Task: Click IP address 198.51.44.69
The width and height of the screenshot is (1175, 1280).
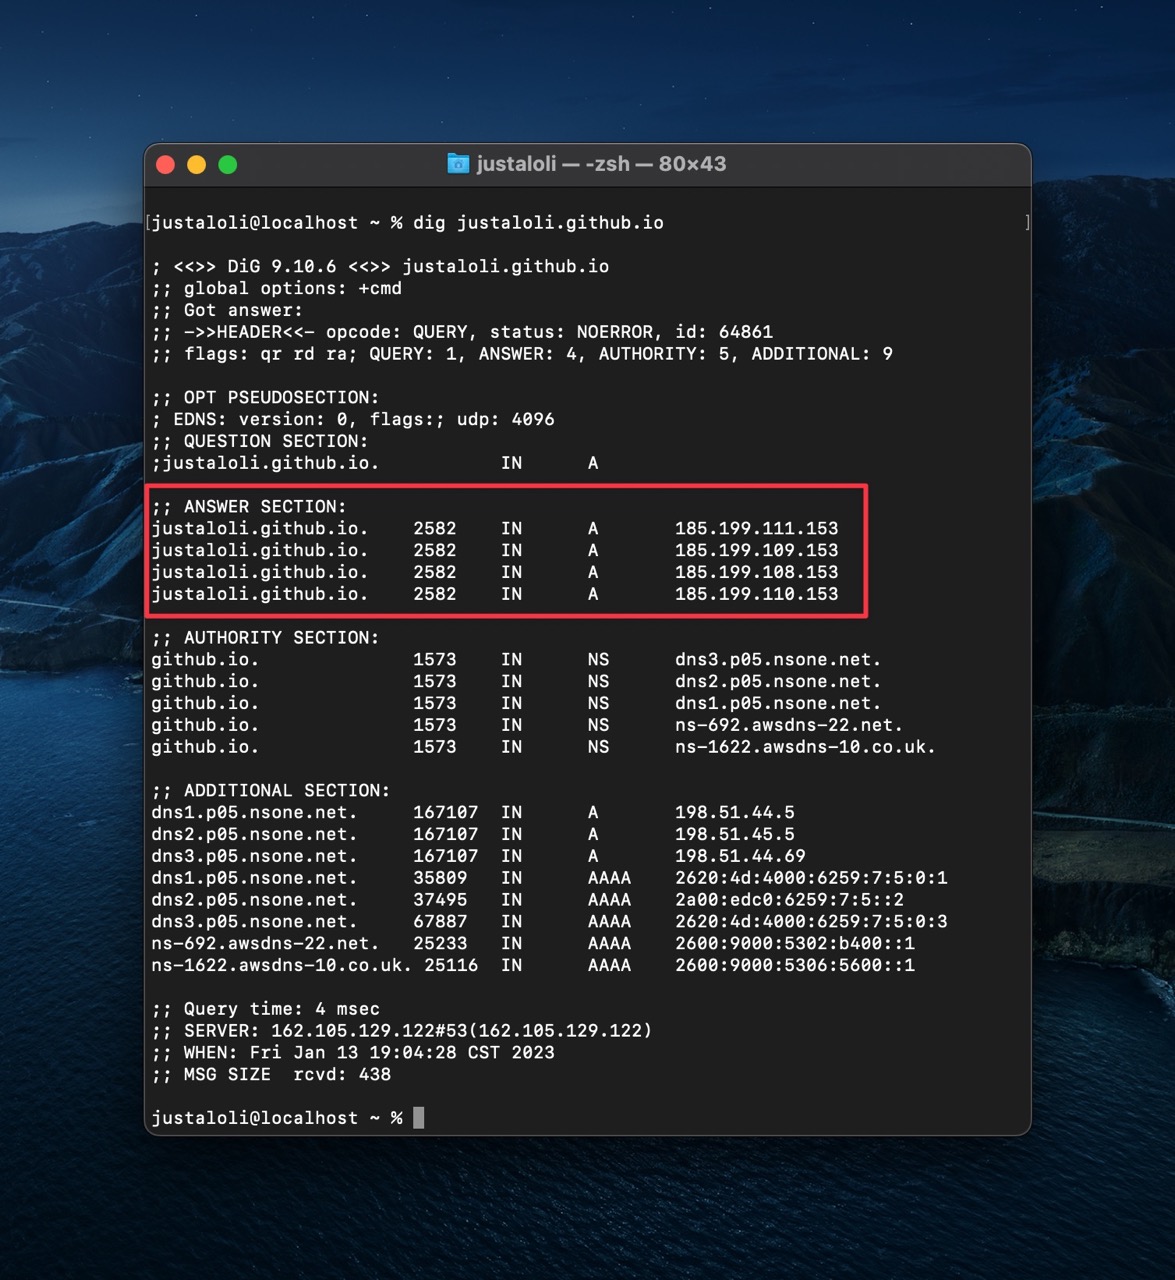Action: tap(741, 857)
